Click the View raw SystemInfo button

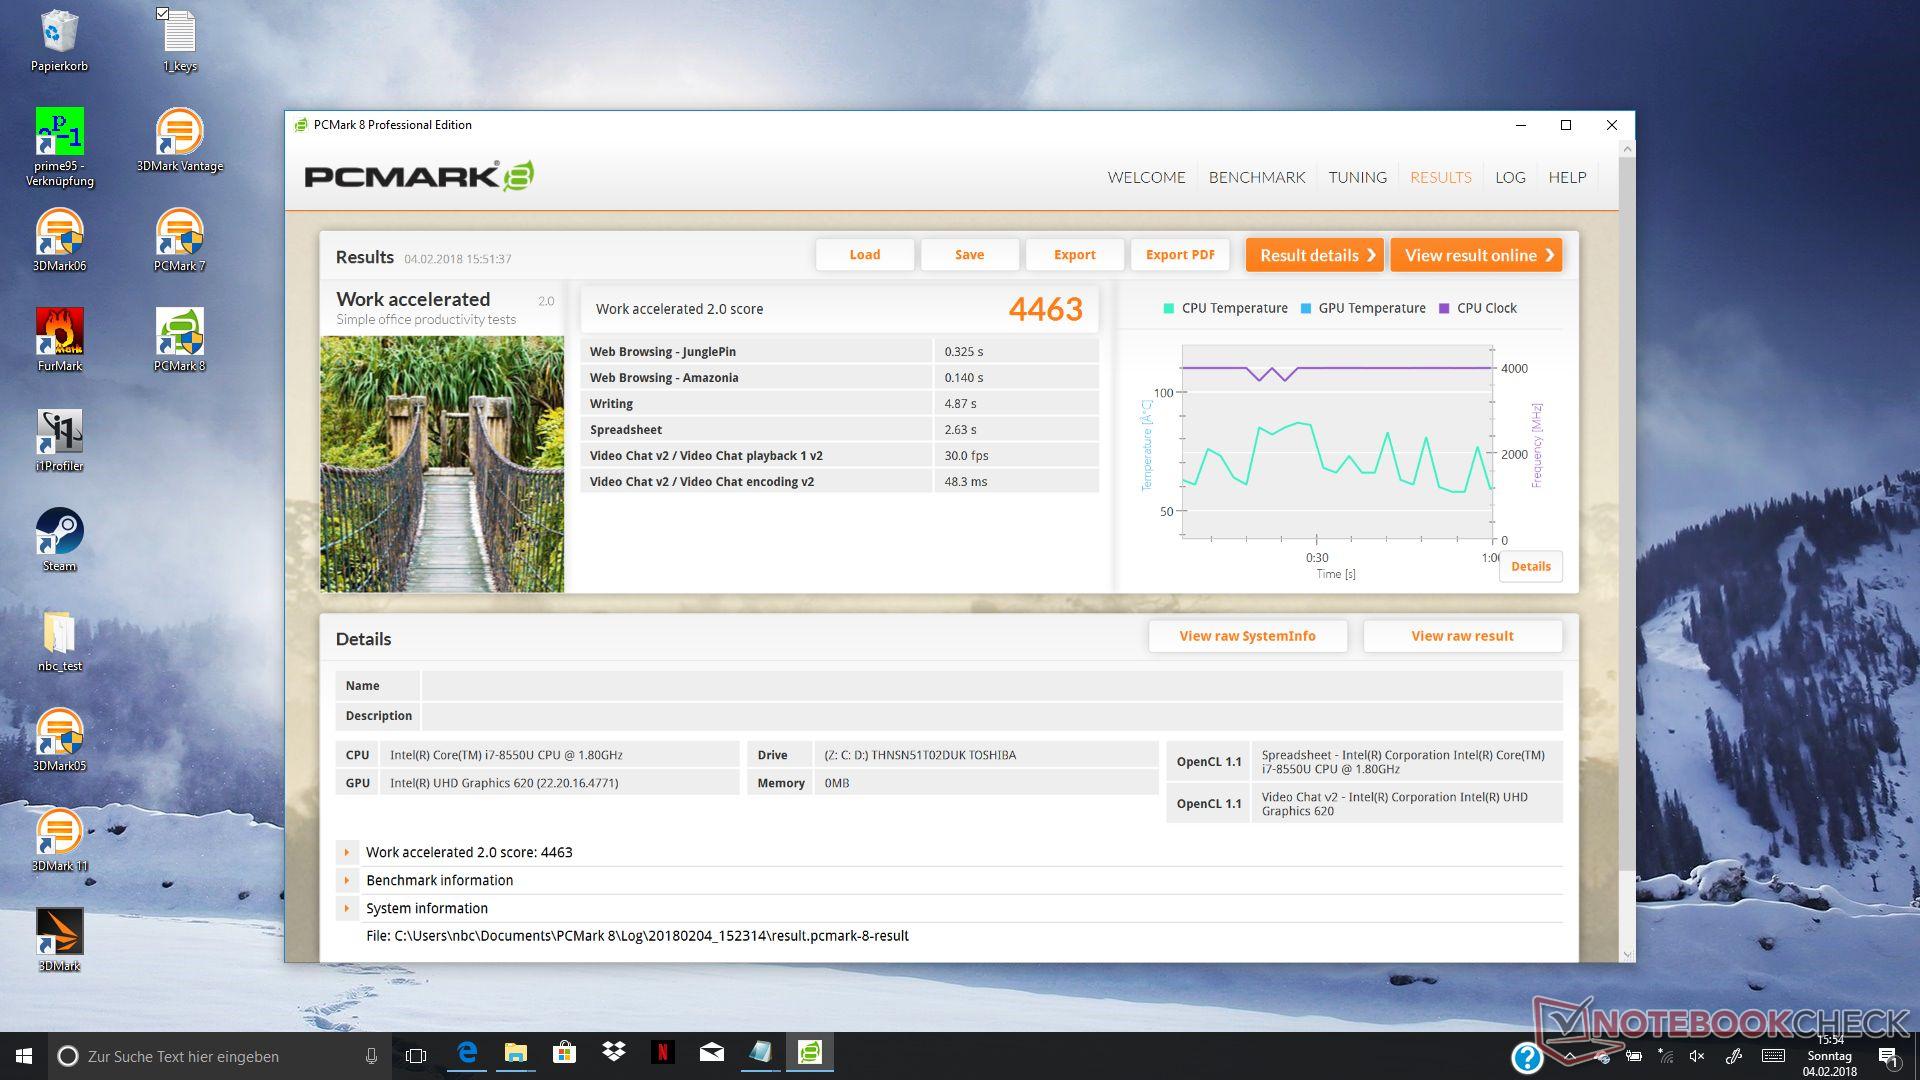[x=1247, y=636]
